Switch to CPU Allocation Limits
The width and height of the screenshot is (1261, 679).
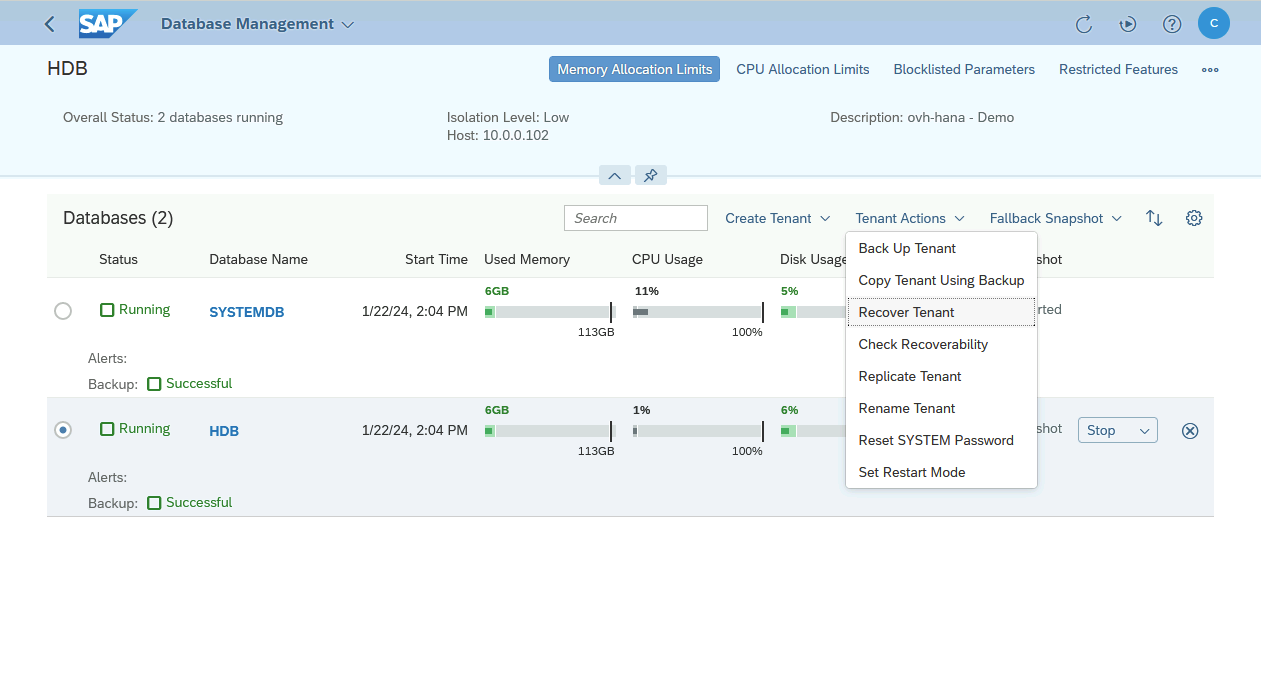click(x=802, y=69)
